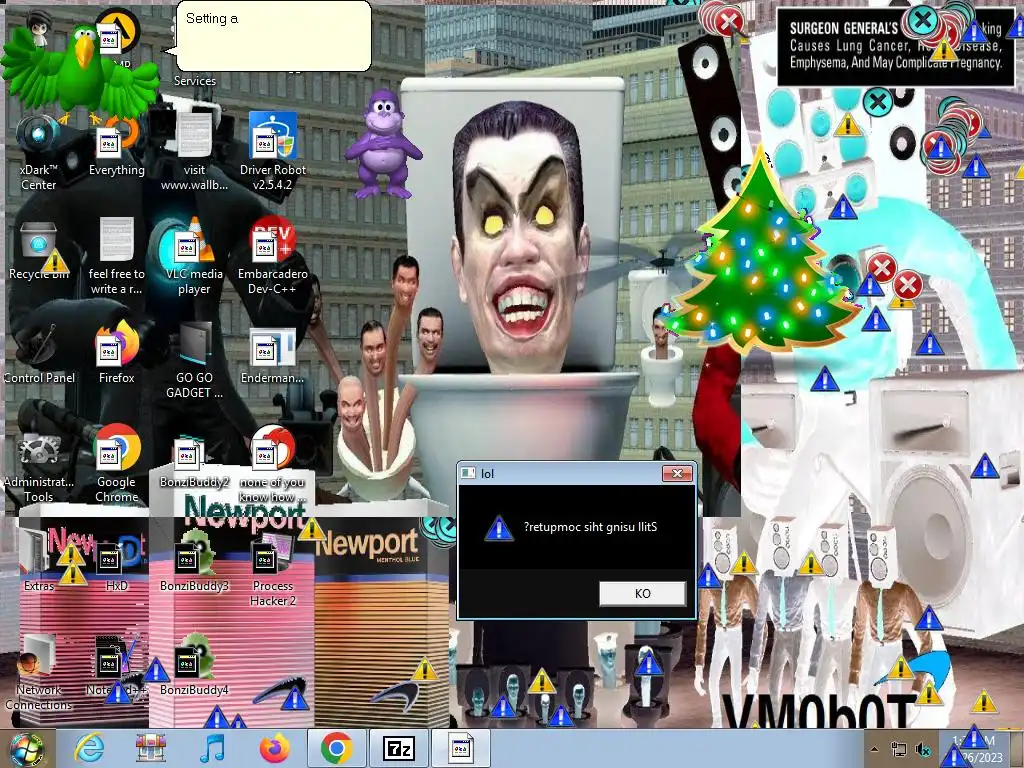The image size is (1024, 768).
Task: Launch Google Chrome from desktop icon
Action: point(116,465)
